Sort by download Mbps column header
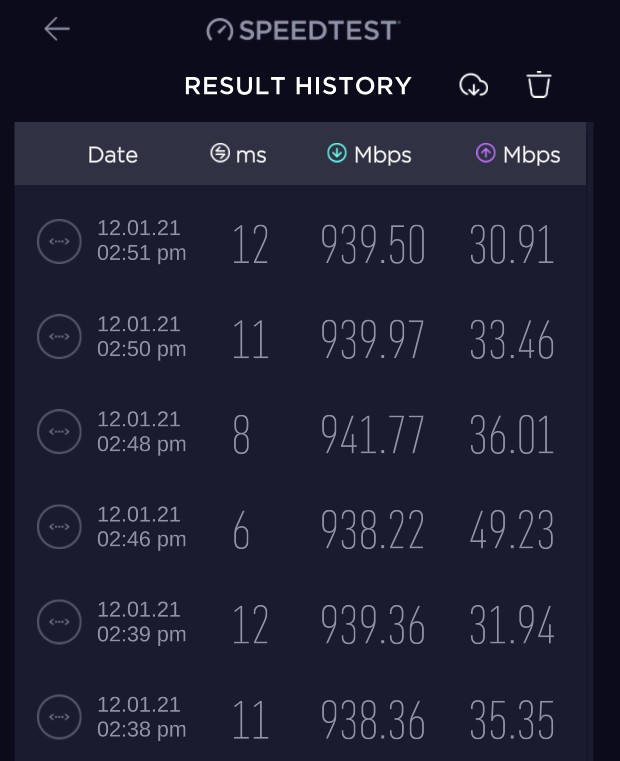 [369, 154]
